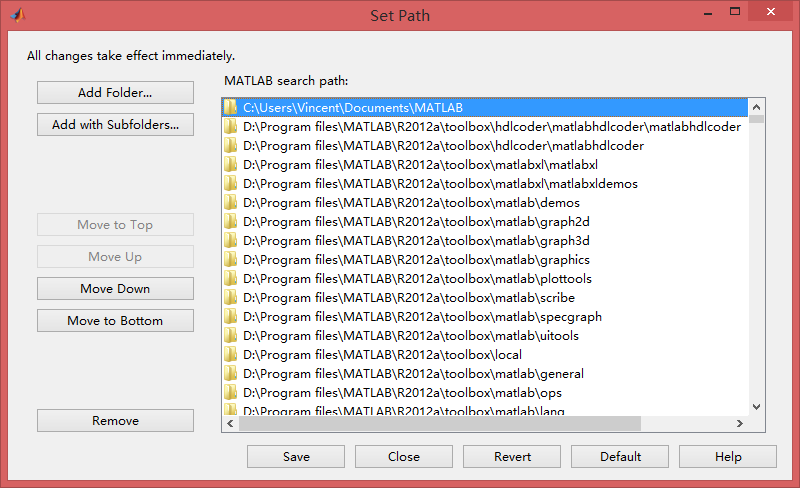This screenshot has width=800, height=488.
Task: Click scroll down arrow of path list
Action: (756, 407)
